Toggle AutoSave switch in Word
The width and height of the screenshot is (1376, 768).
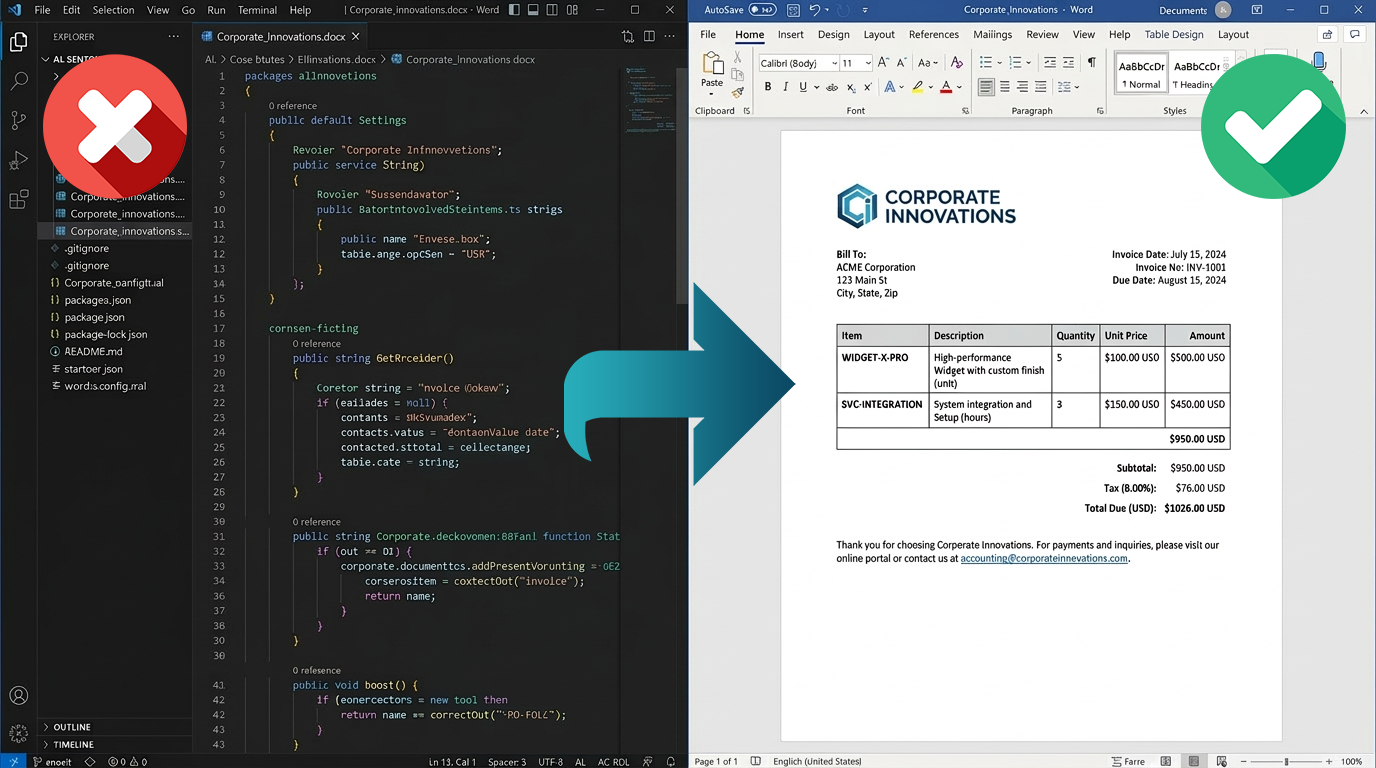762,10
